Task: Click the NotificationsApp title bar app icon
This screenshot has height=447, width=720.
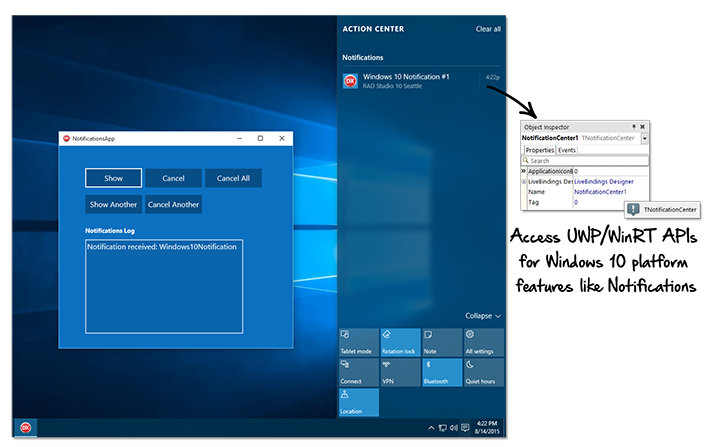Action: coord(66,138)
